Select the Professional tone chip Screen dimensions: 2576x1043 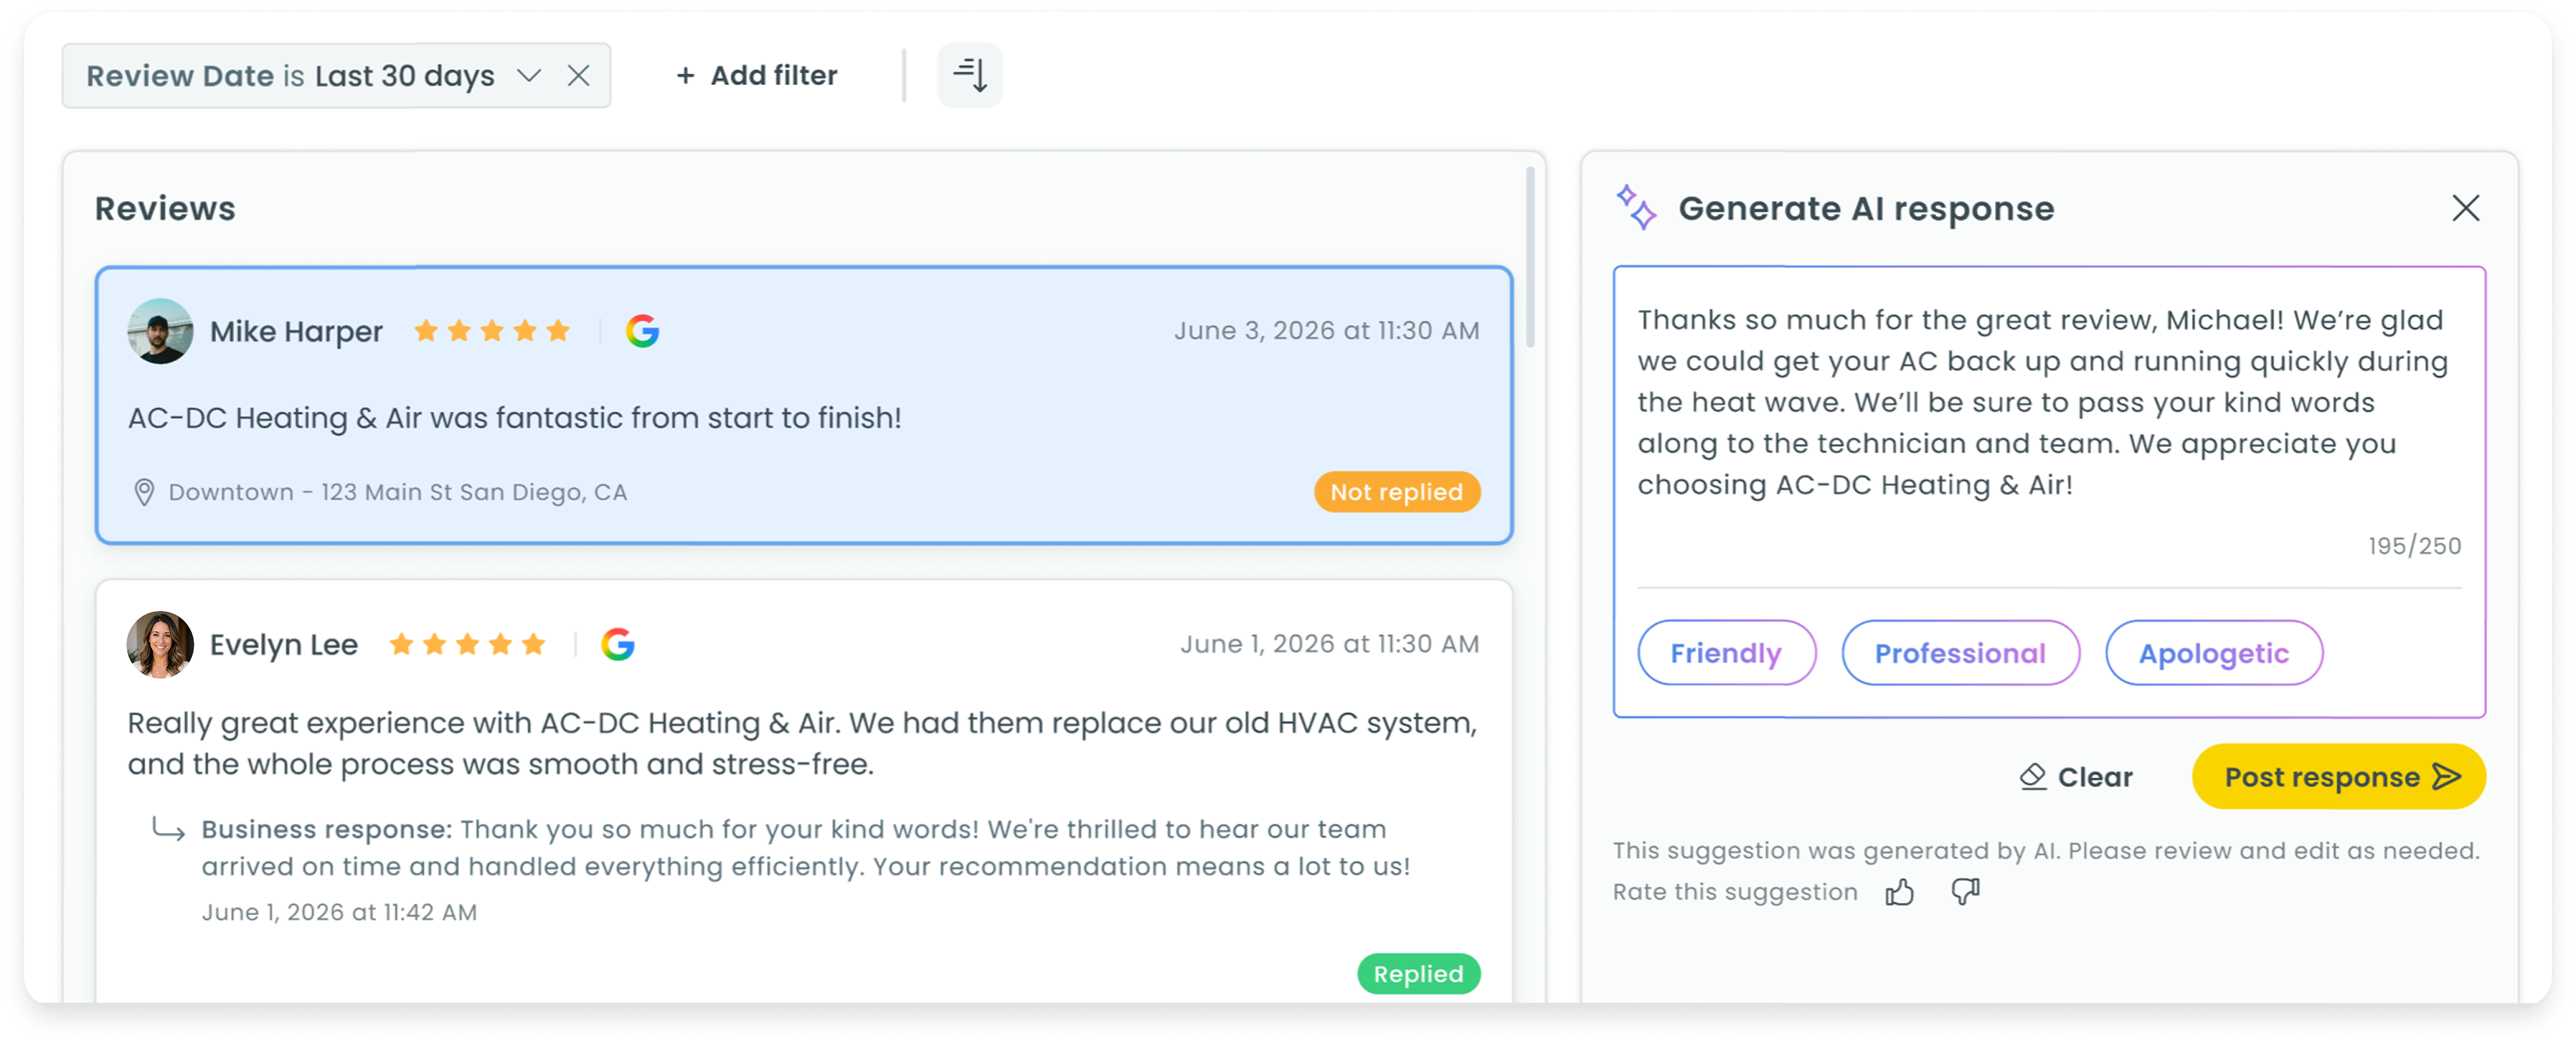point(1960,653)
